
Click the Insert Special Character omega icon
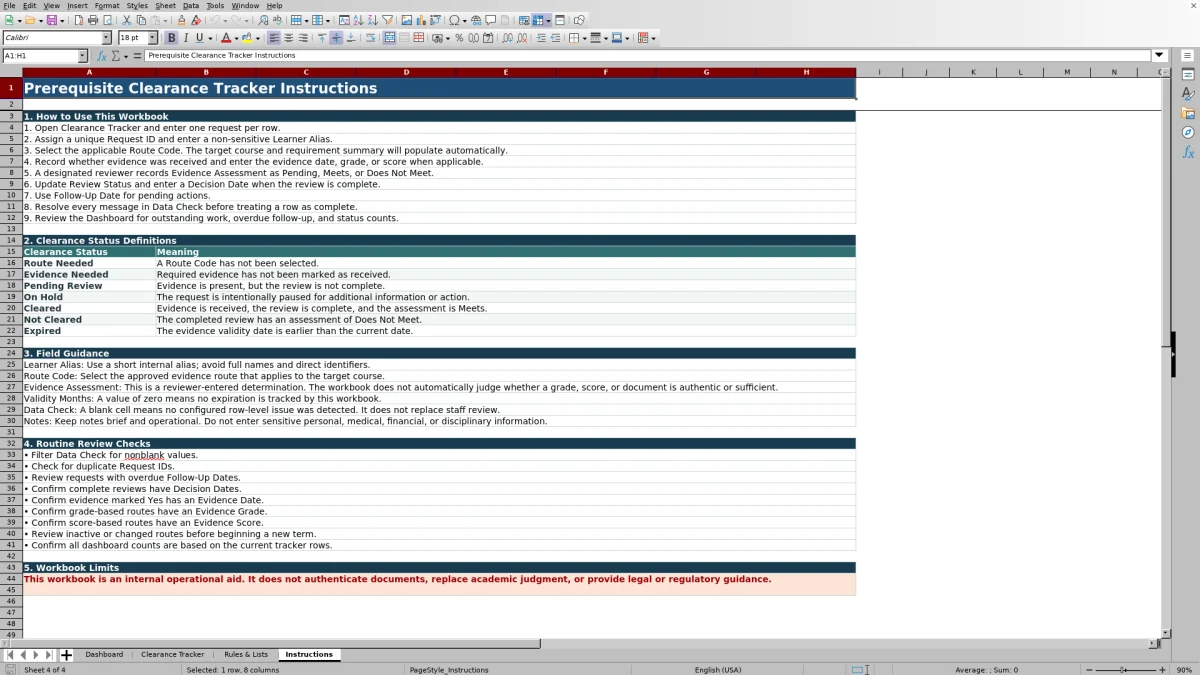[454, 20]
